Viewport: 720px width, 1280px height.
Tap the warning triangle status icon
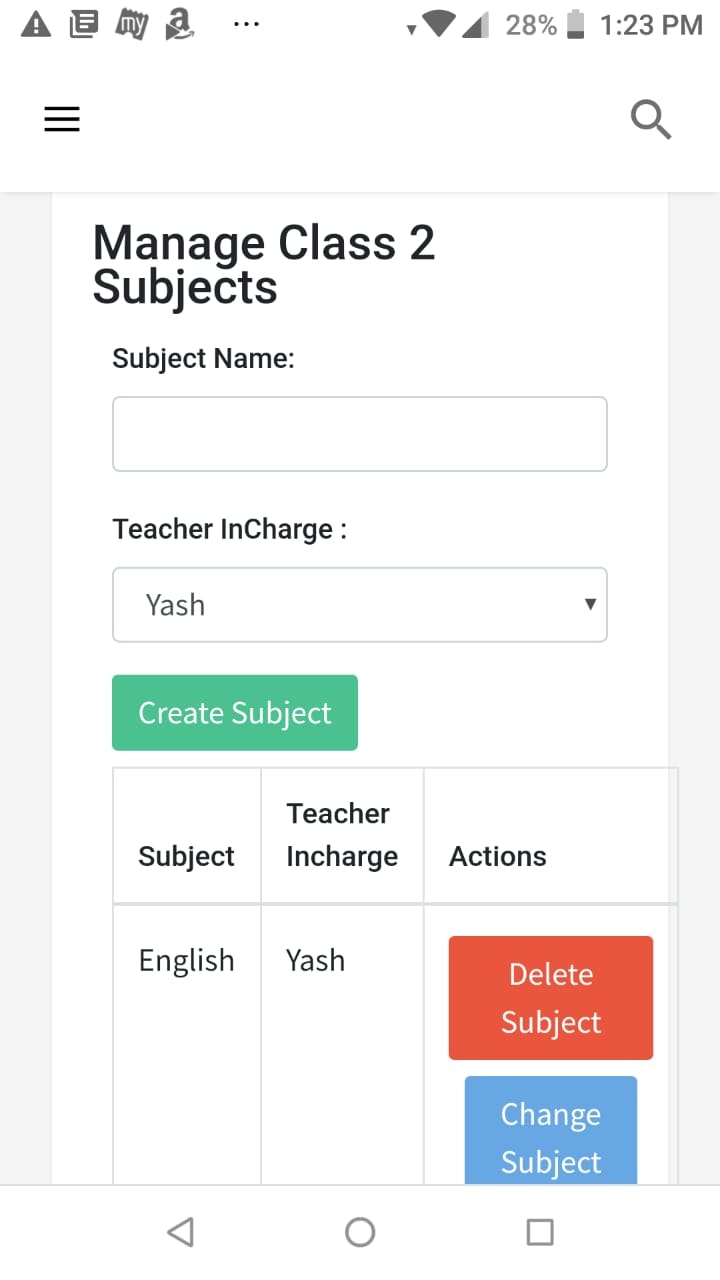(36, 25)
